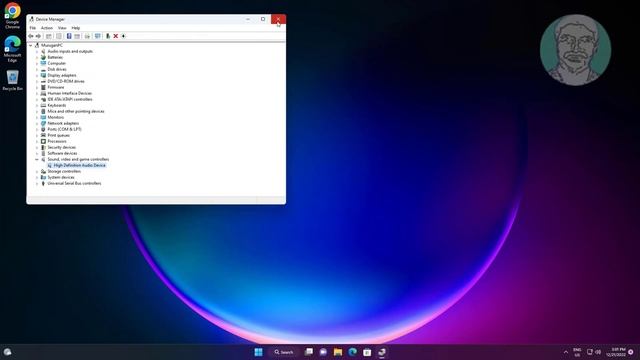Screen dimensions: 640x360
Task: Click the taskbar Search box
Action: point(284,352)
